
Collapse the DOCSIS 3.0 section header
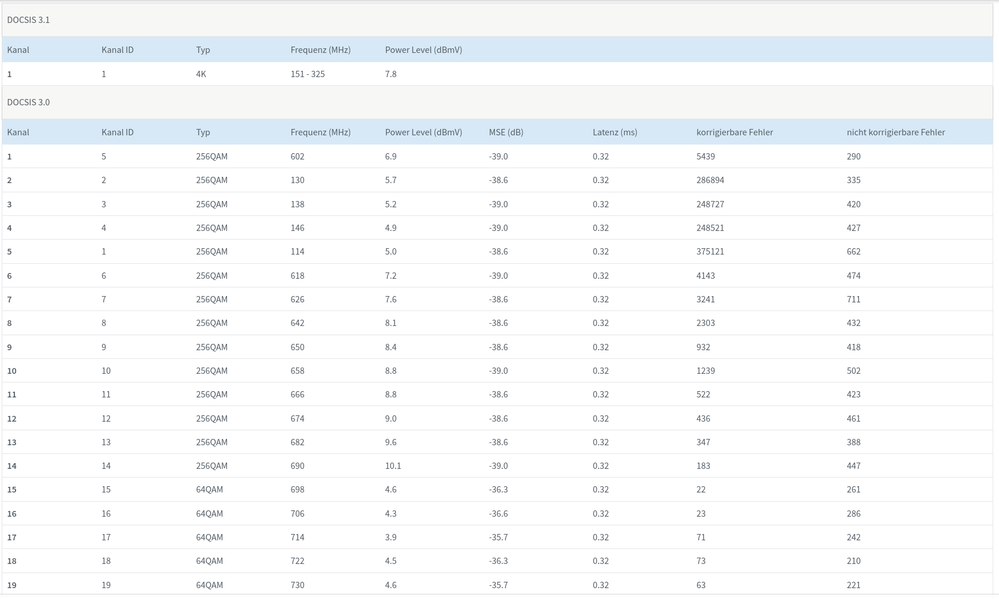(x=29, y=102)
